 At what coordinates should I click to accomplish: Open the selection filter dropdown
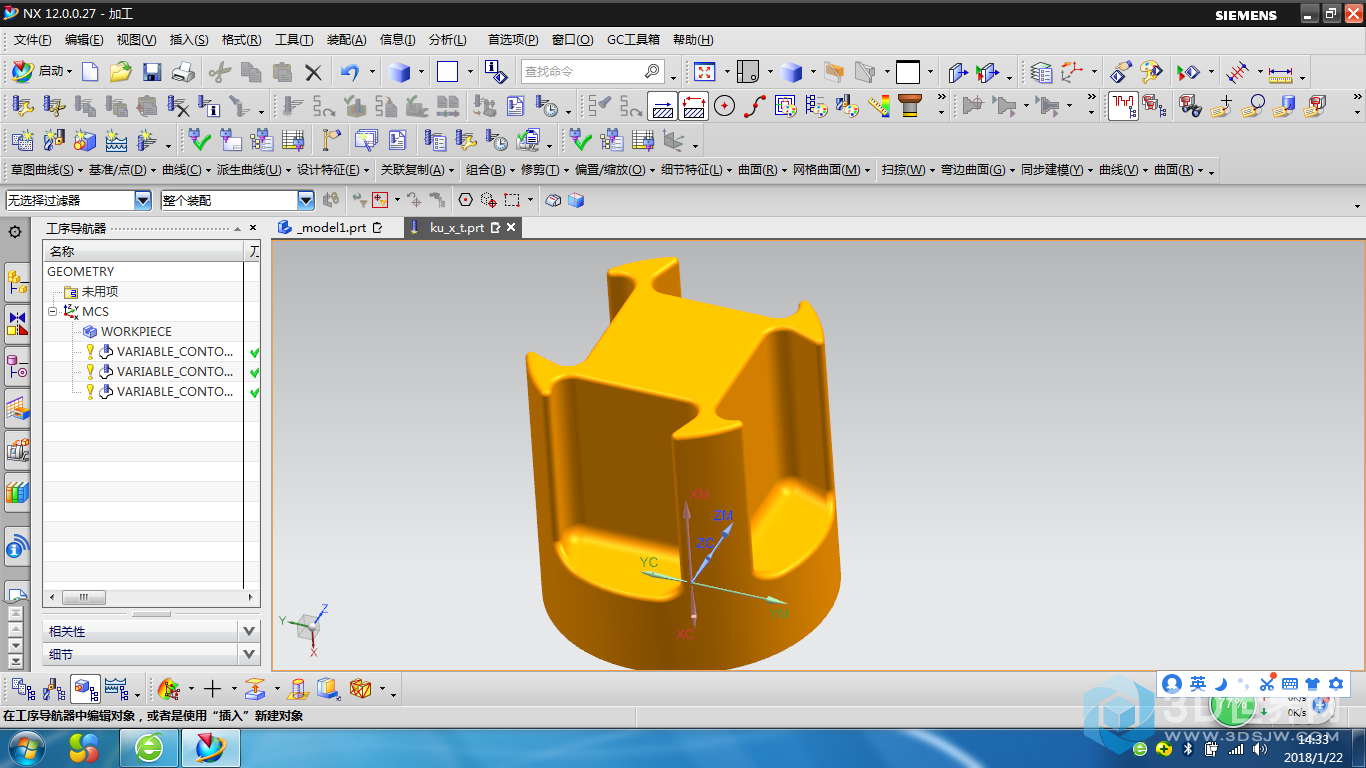(x=143, y=200)
